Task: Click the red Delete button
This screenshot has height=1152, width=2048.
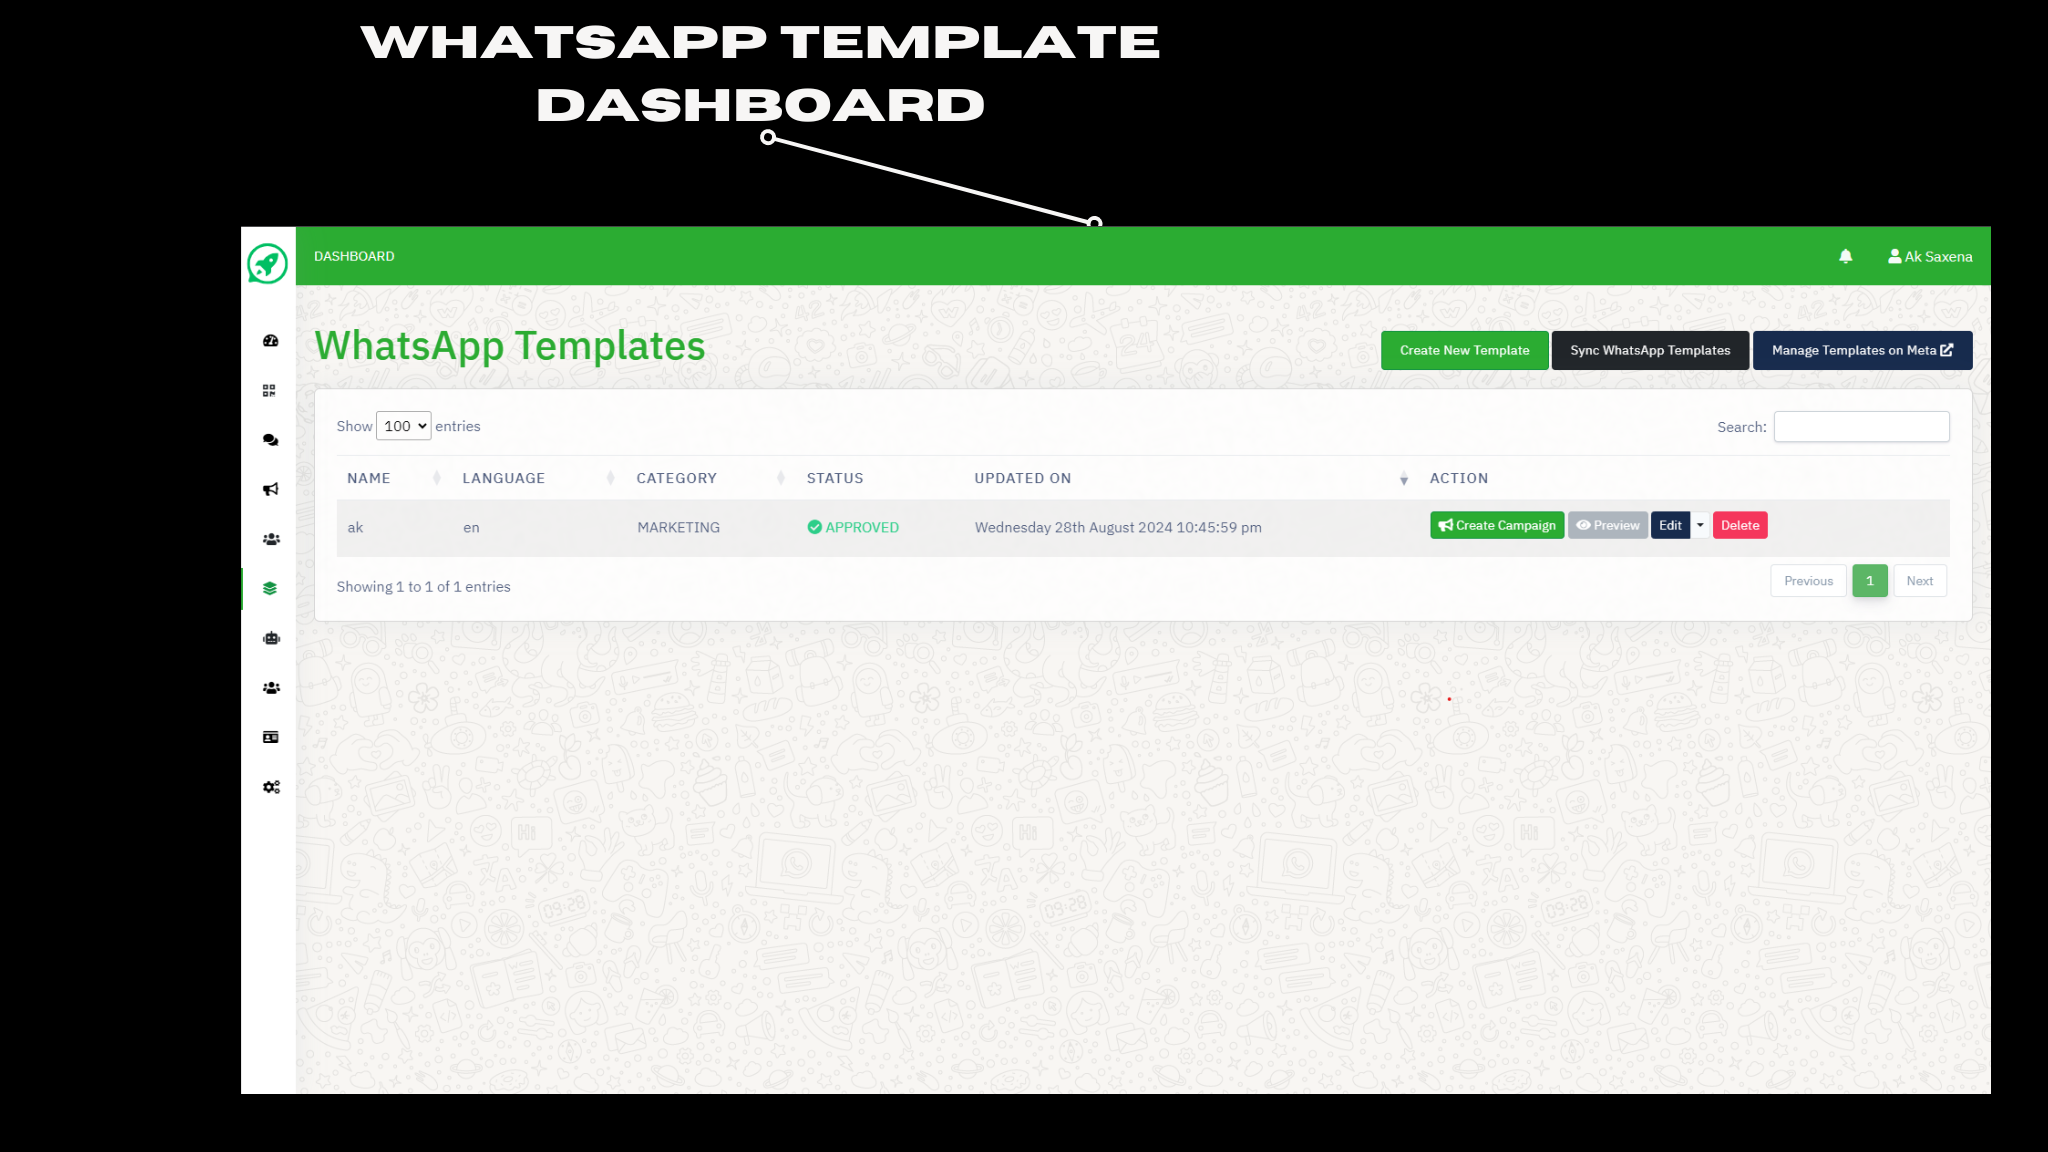Action: tap(1740, 525)
